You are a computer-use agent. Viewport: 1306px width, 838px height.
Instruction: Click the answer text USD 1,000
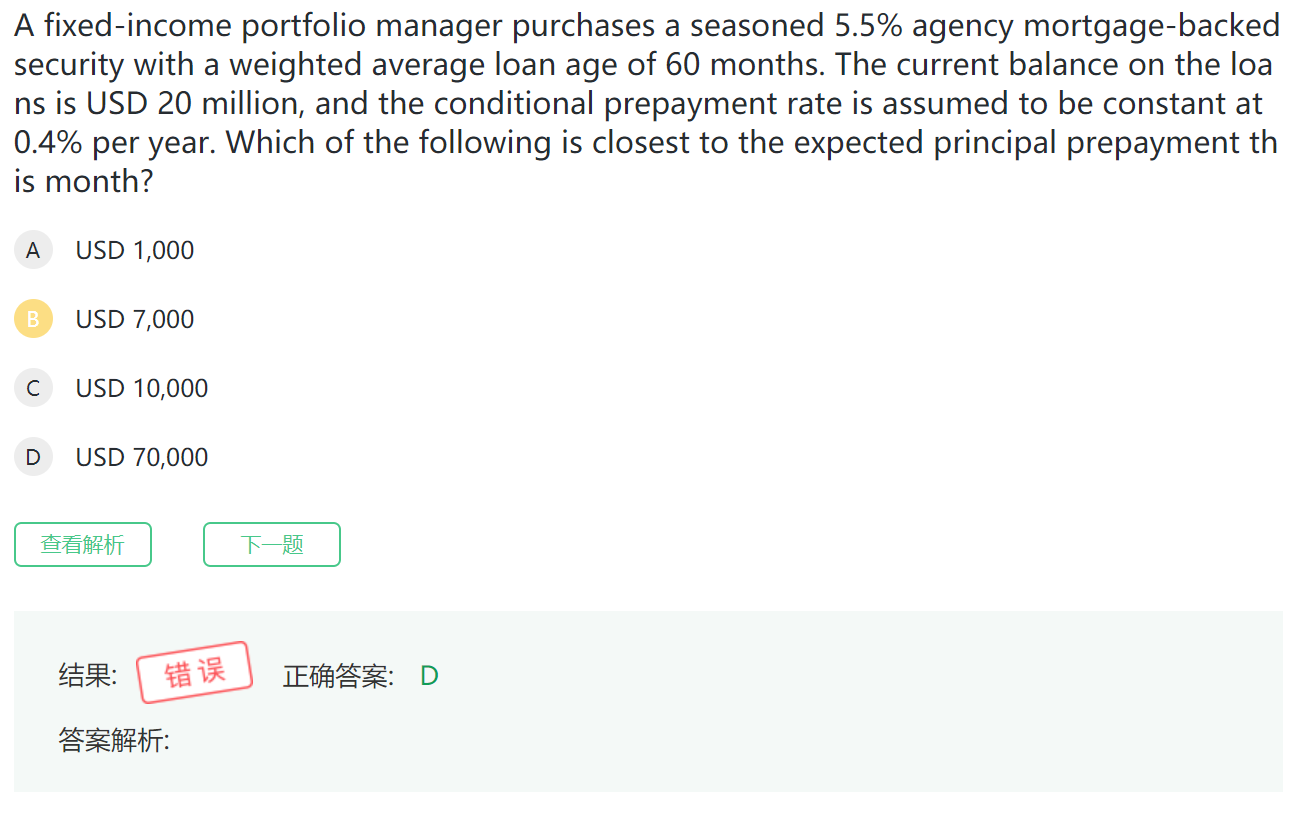135,250
